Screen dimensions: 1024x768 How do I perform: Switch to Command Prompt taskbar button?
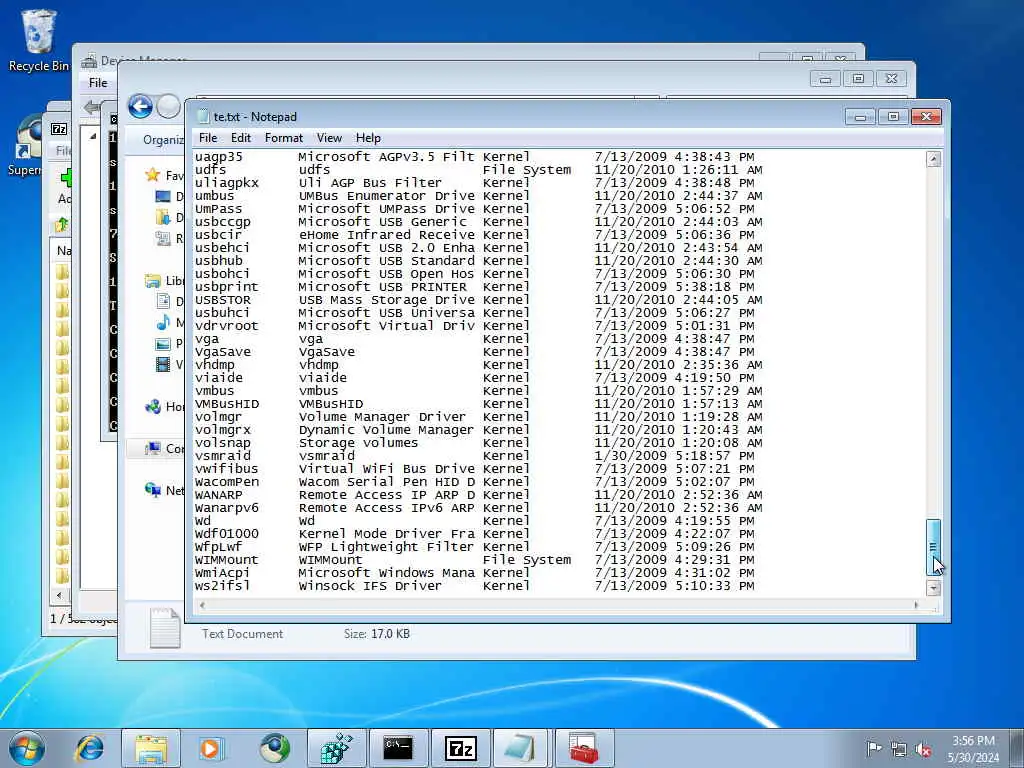(x=398, y=748)
